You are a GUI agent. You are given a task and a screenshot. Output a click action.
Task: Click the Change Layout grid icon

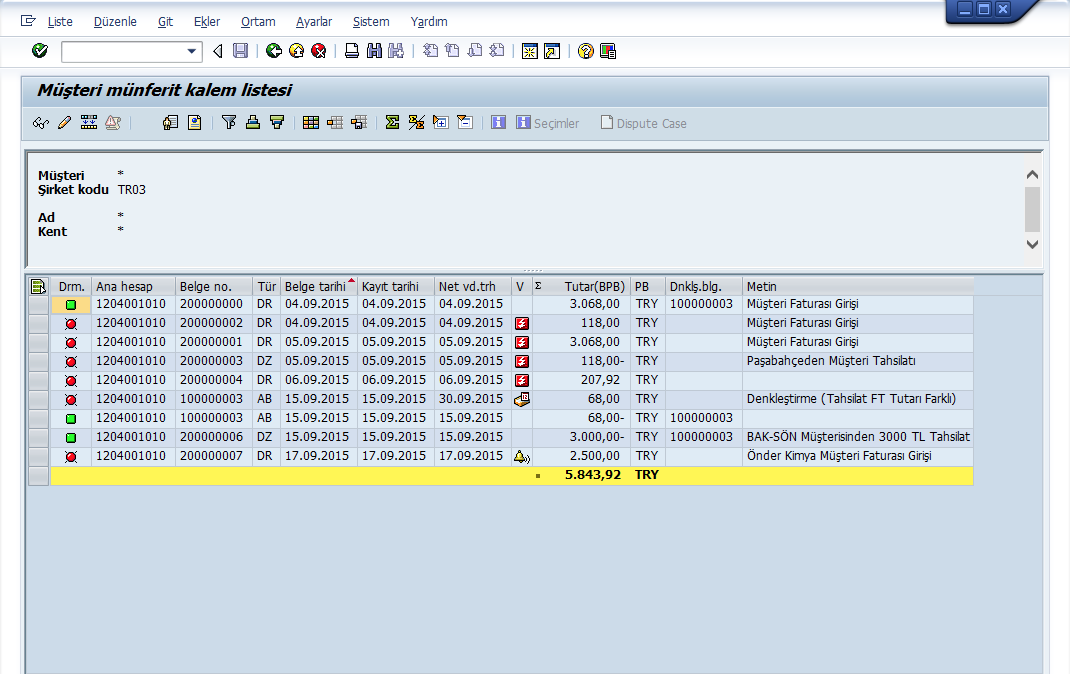click(x=310, y=123)
